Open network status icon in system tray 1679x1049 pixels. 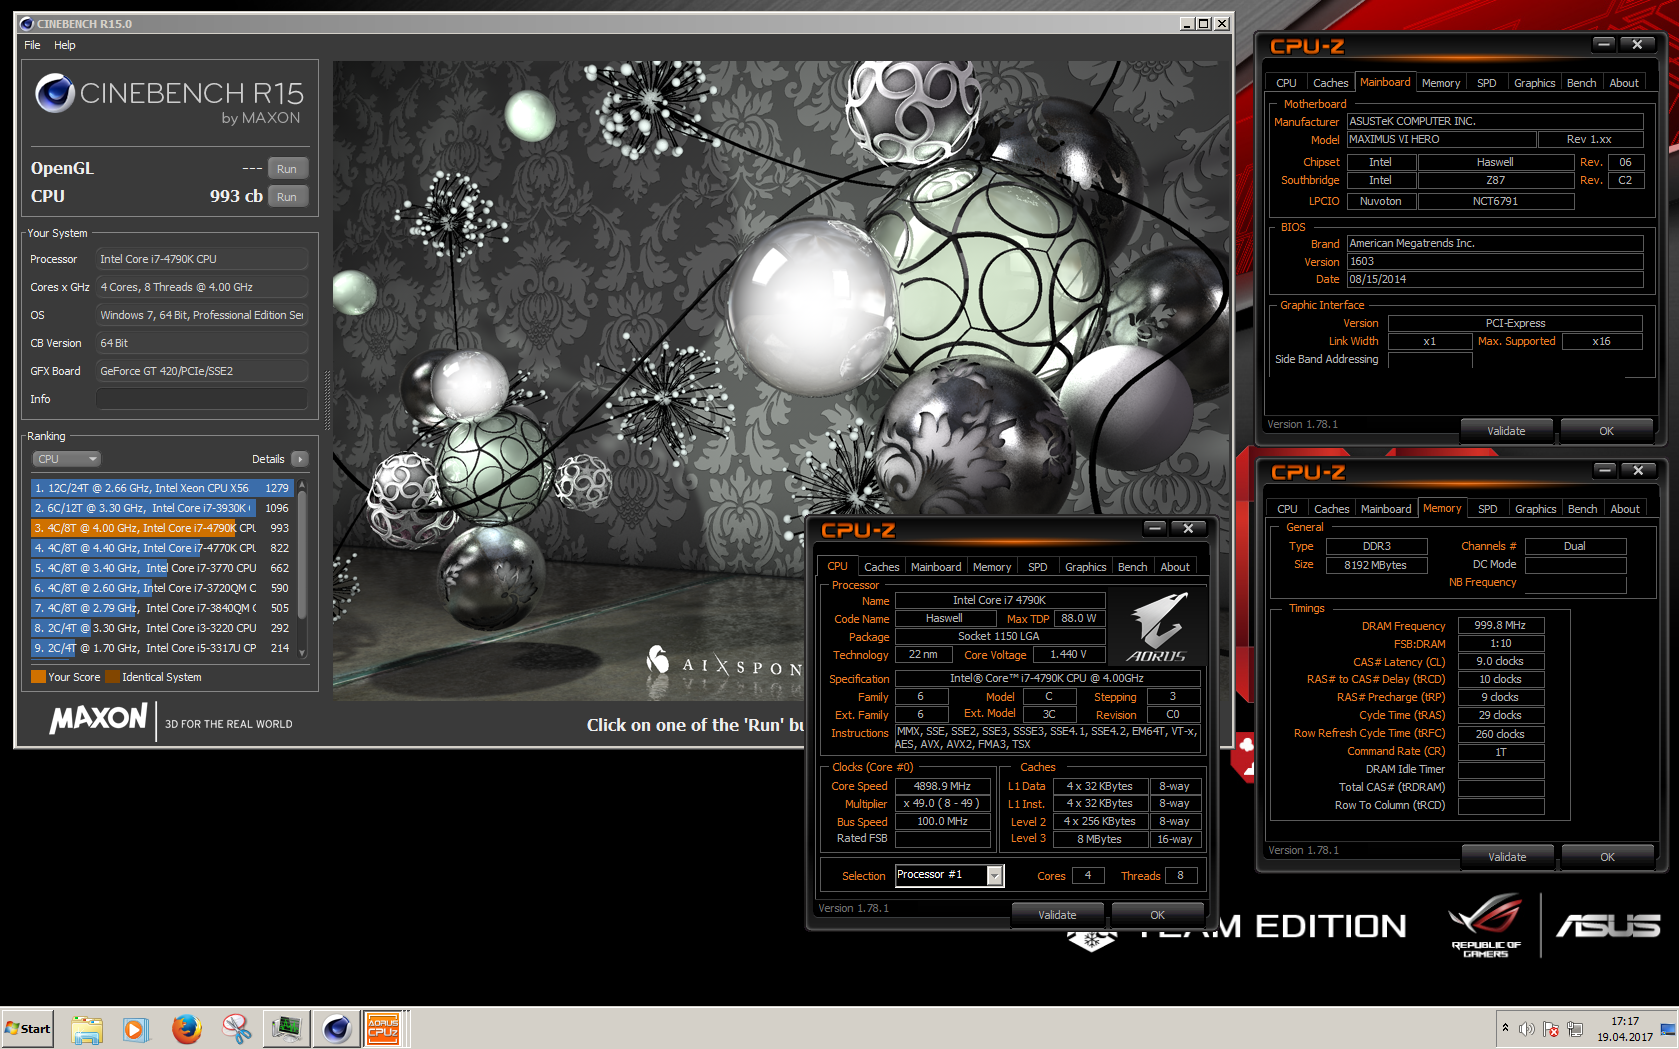(x=1575, y=1029)
